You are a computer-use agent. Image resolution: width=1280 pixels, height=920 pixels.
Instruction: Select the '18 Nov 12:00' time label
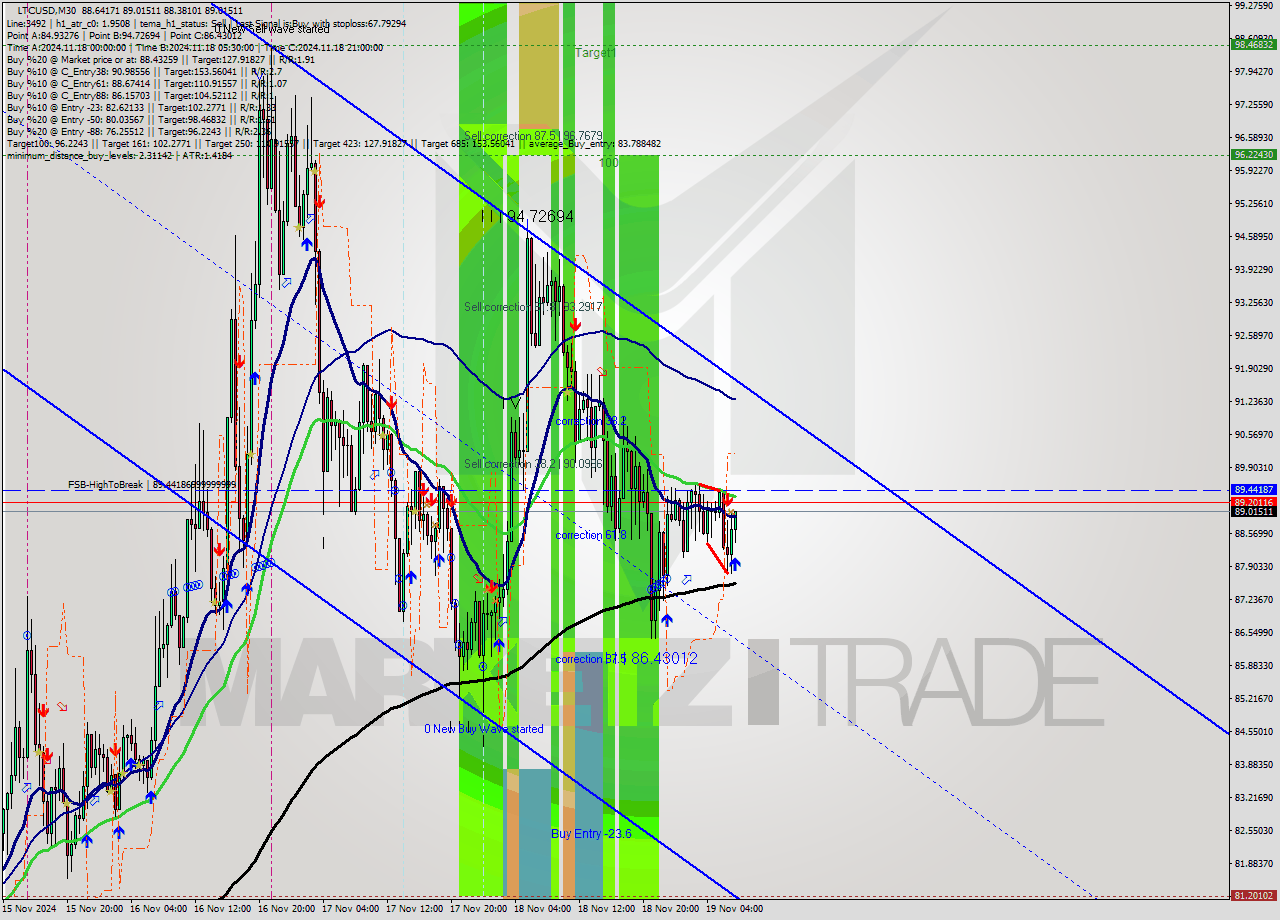tap(607, 909)
